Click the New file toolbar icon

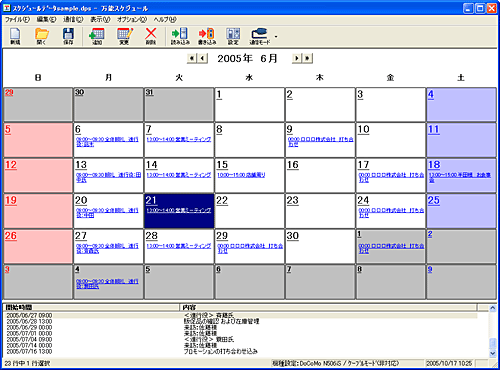15,36
